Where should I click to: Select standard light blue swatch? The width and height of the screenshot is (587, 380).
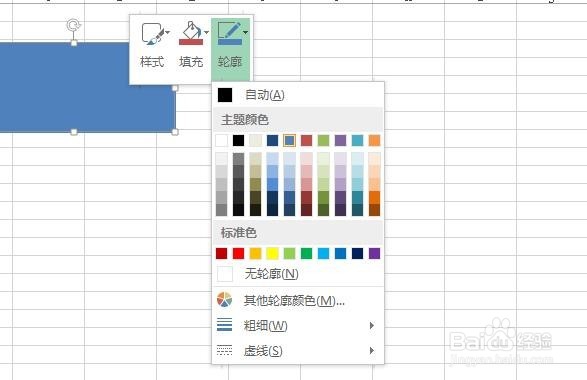[323, 253]
